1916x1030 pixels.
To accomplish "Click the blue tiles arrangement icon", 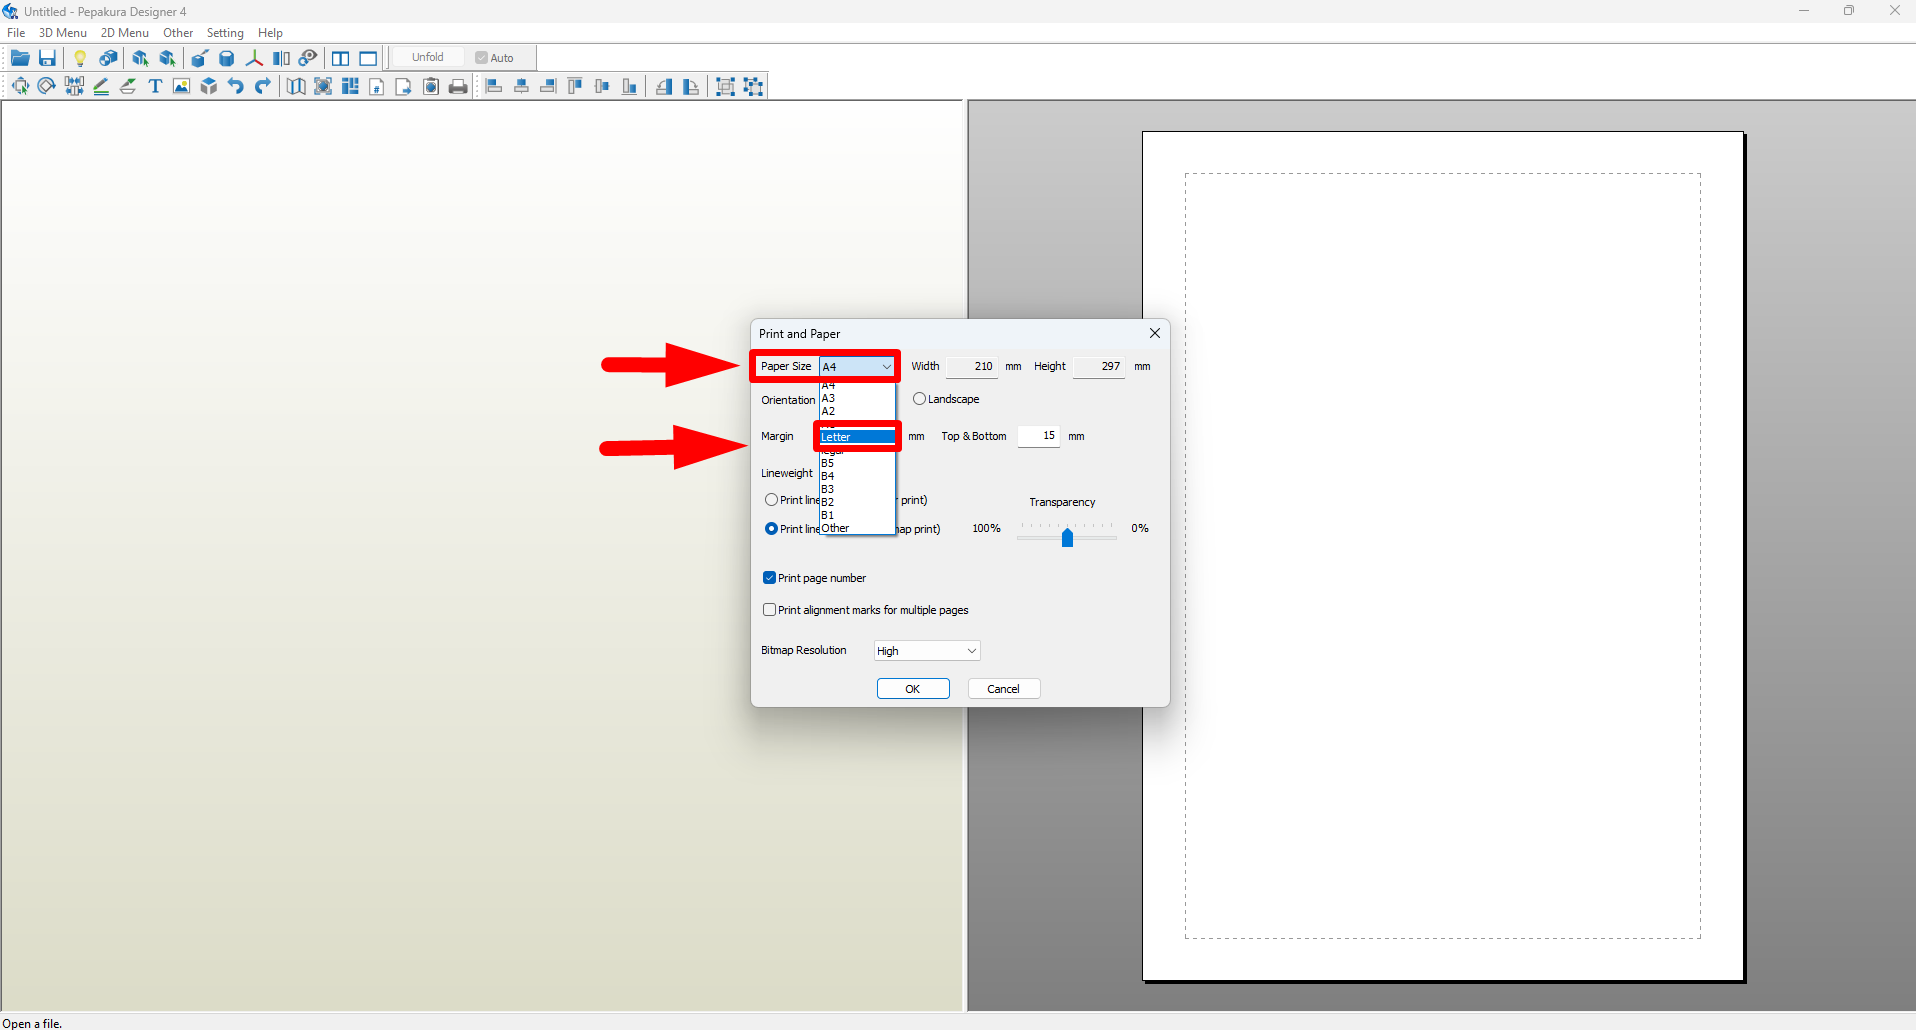I will pos(350,86).
